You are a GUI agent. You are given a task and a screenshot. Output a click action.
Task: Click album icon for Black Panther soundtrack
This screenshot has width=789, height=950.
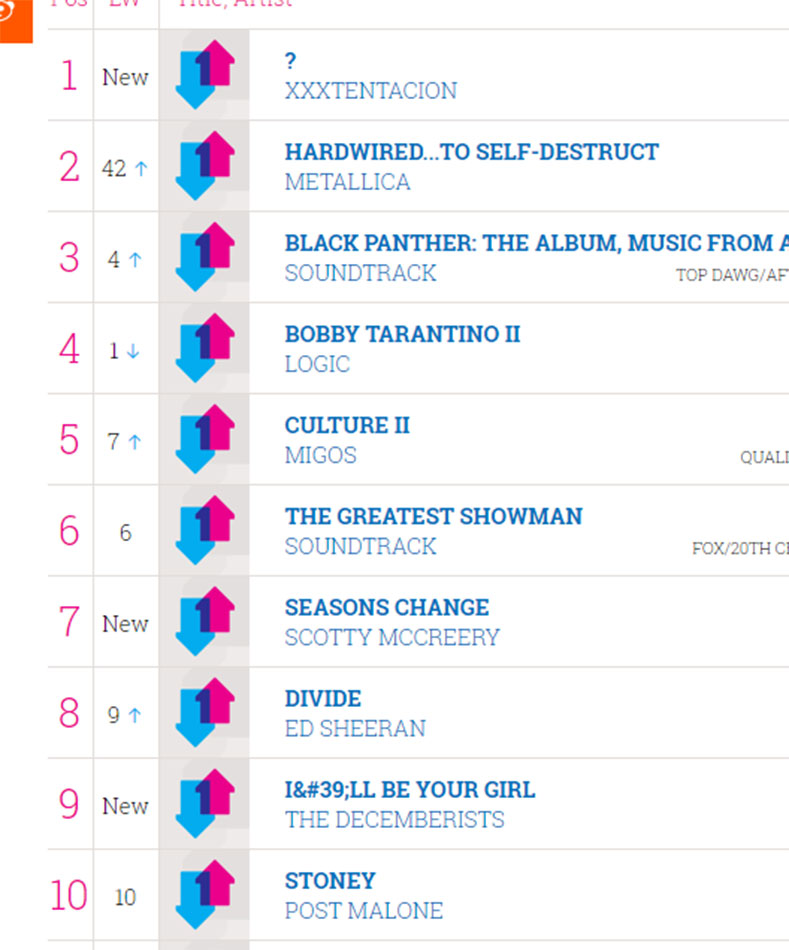coord(204,257)
